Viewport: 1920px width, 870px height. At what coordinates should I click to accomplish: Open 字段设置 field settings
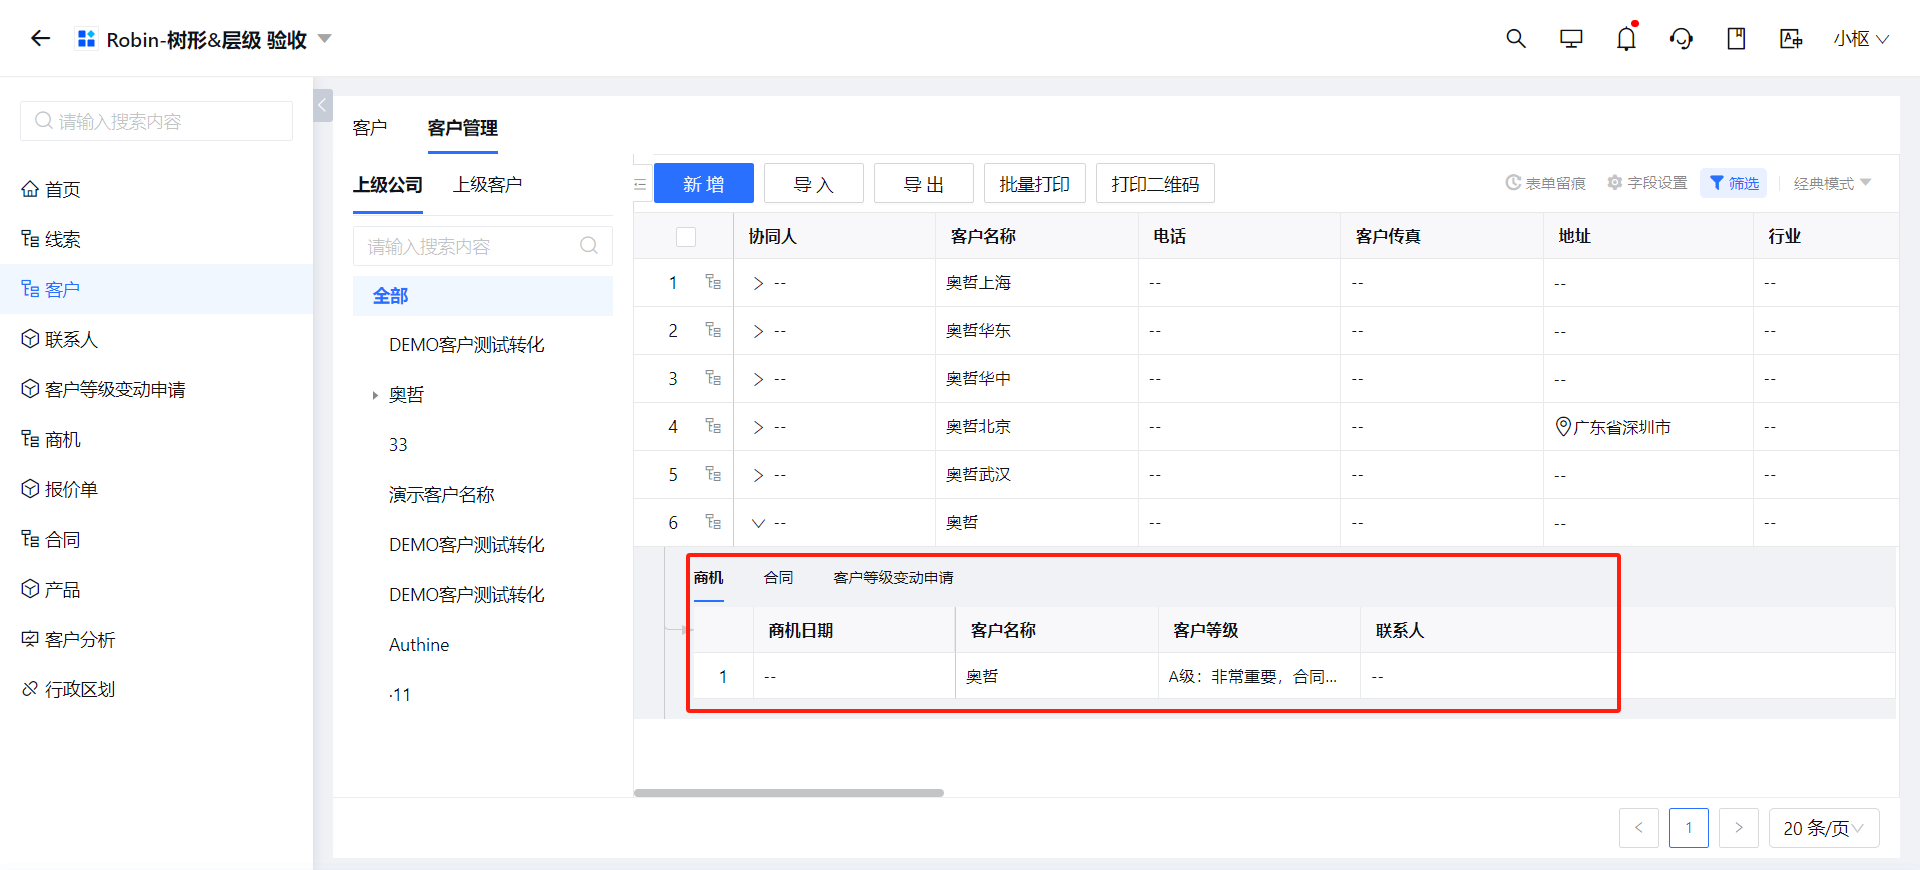pos(1647,183)
